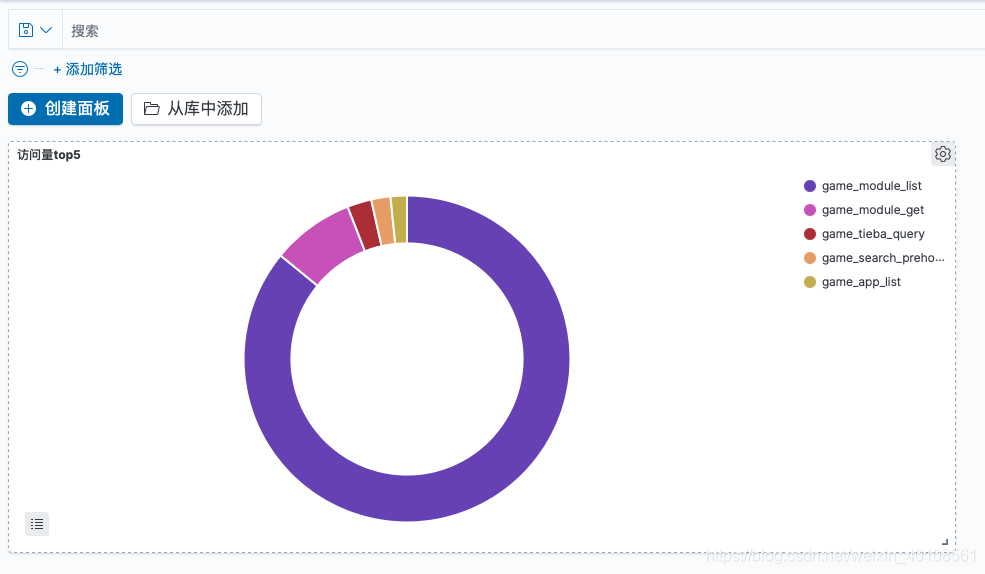
Task: Click the plus icon in 创建面板
Action: pyautogui.click(x=28, y=109)
